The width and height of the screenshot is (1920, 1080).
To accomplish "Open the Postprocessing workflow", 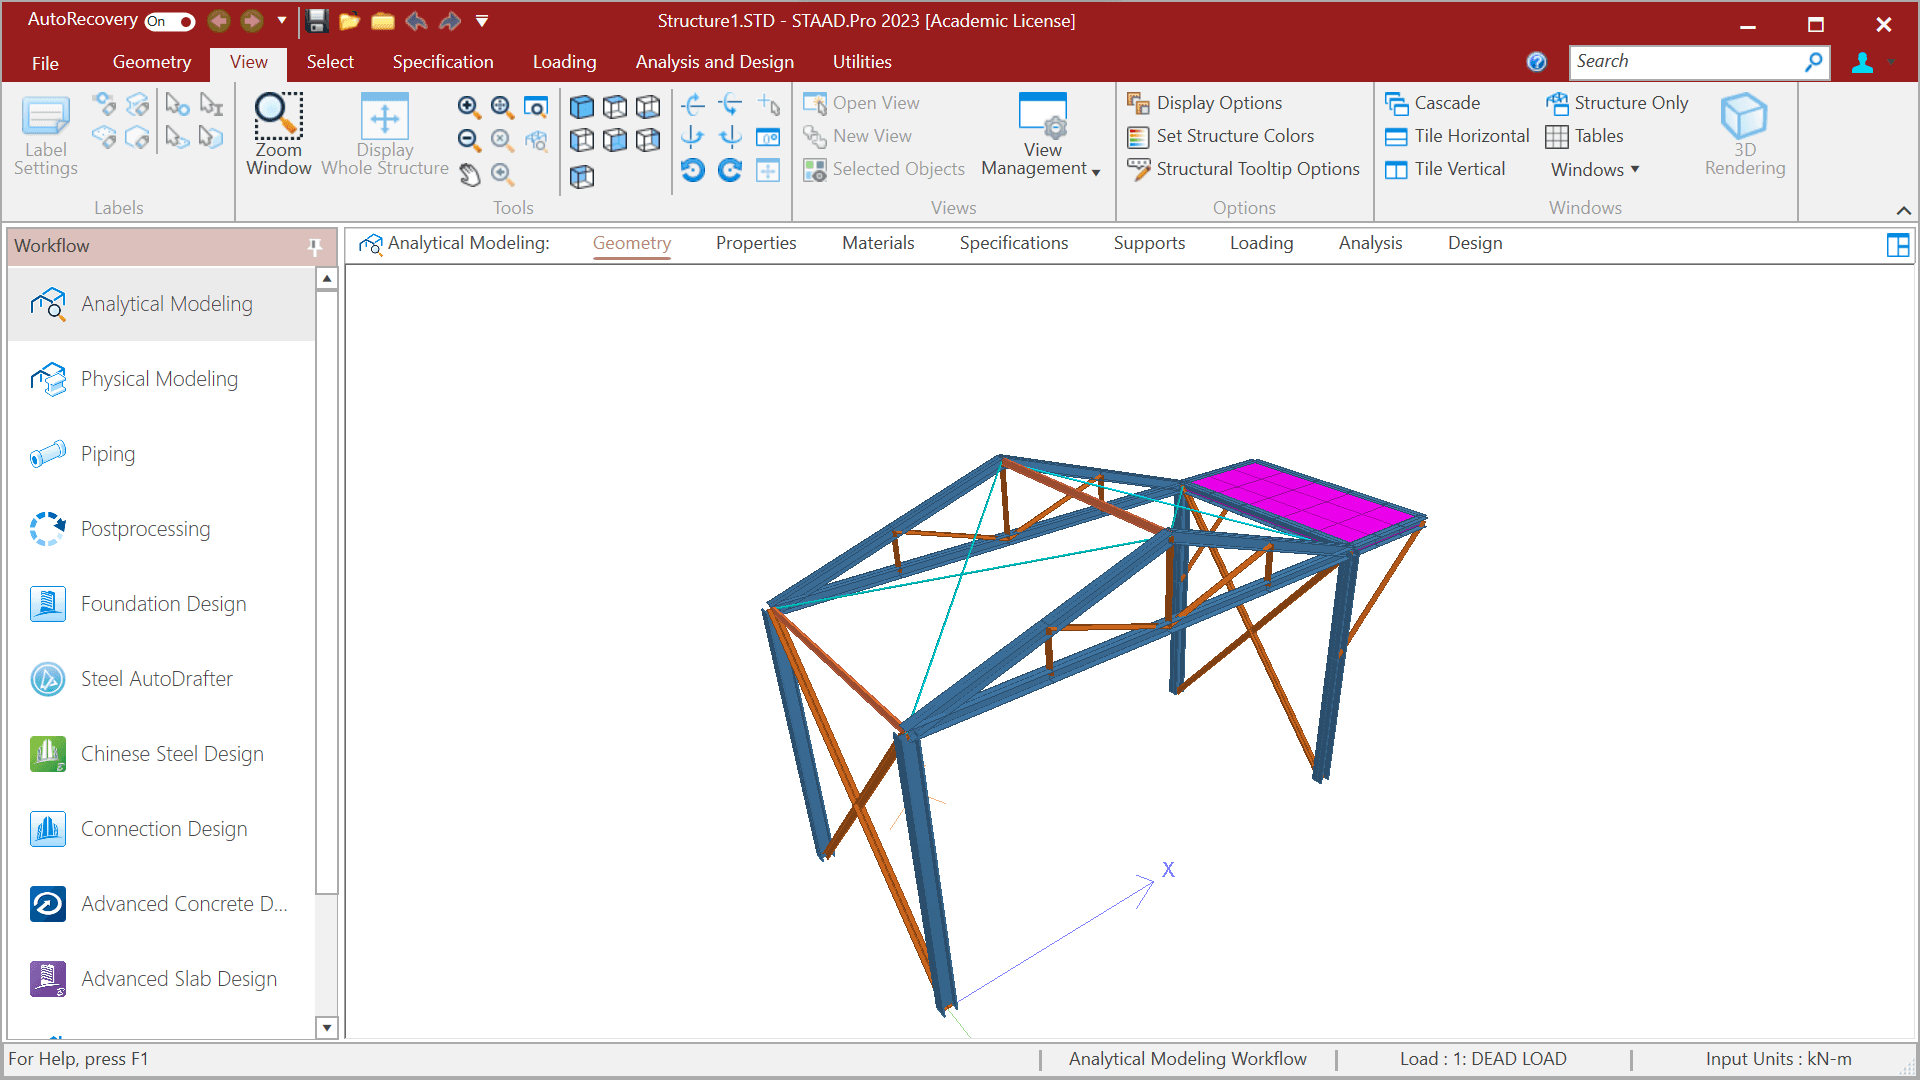I will [145, 529].
